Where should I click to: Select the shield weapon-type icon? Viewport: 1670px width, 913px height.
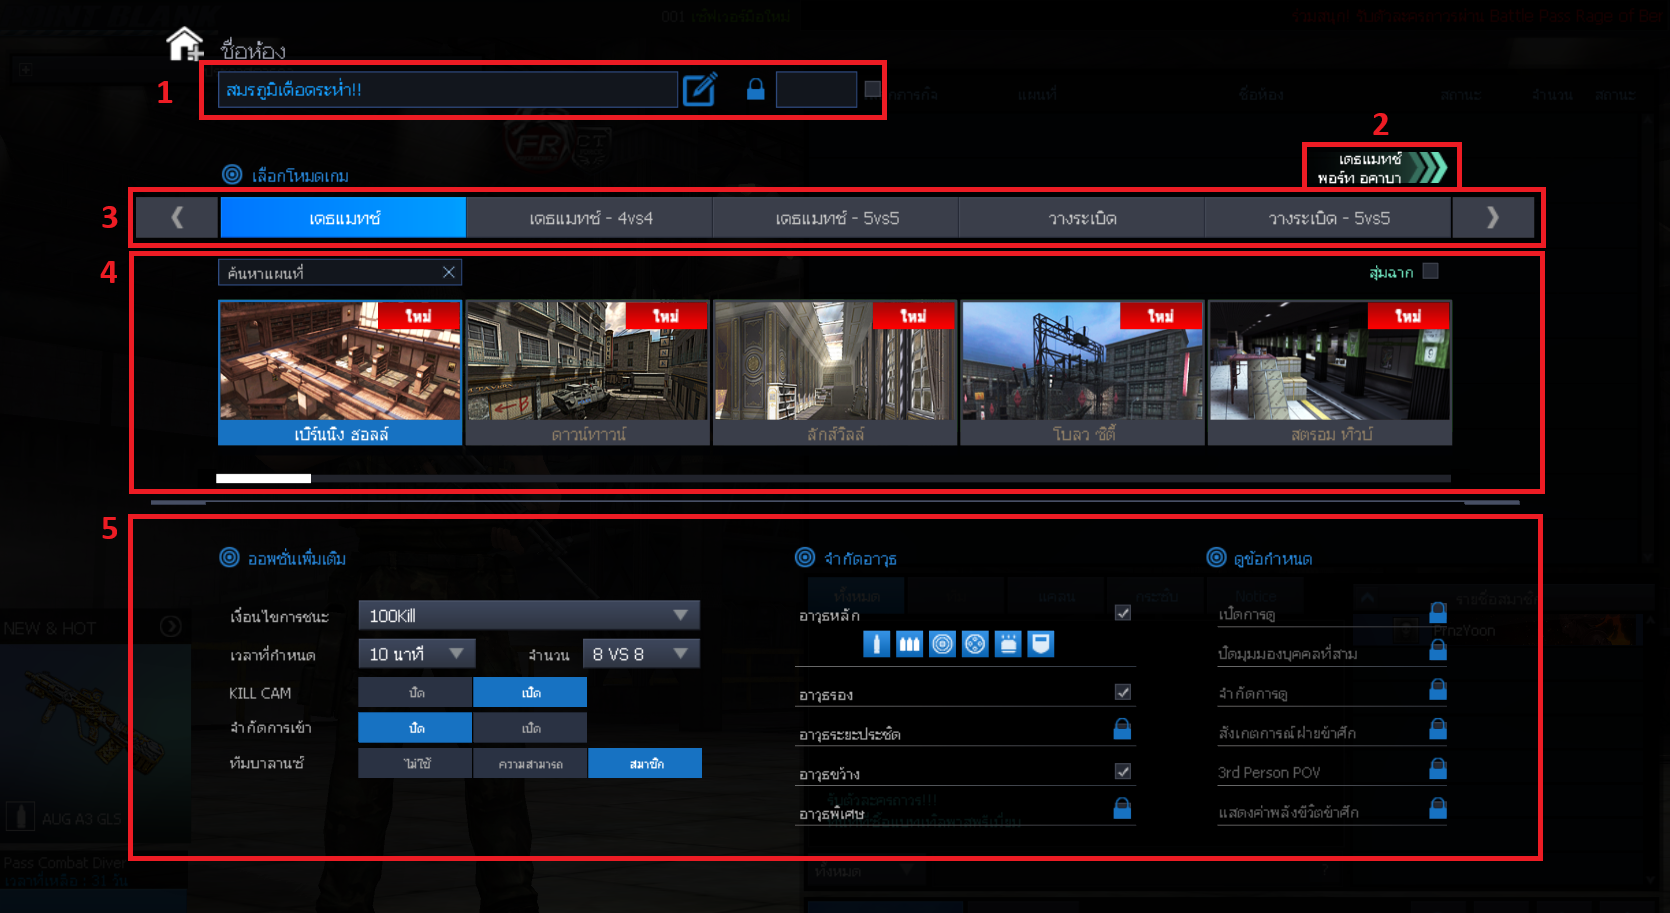1041,644
